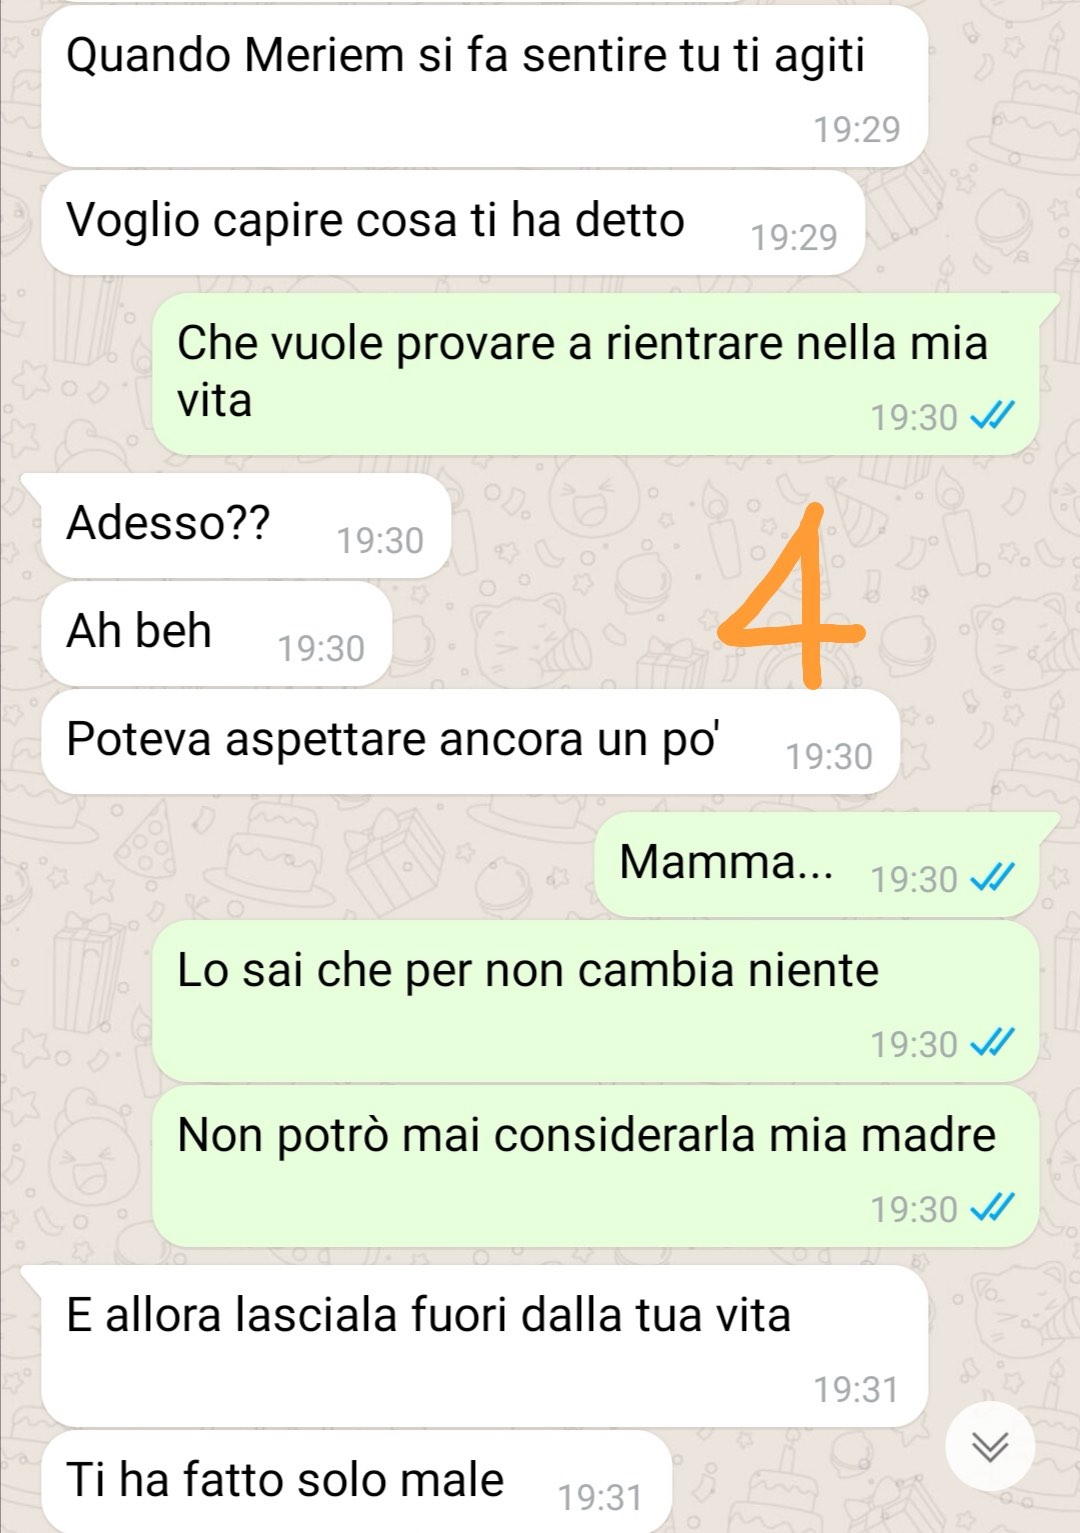Tap the scroll-to-bottom double chevron button
This screenshot has height=1533, width=1080.
(990, 1446)
